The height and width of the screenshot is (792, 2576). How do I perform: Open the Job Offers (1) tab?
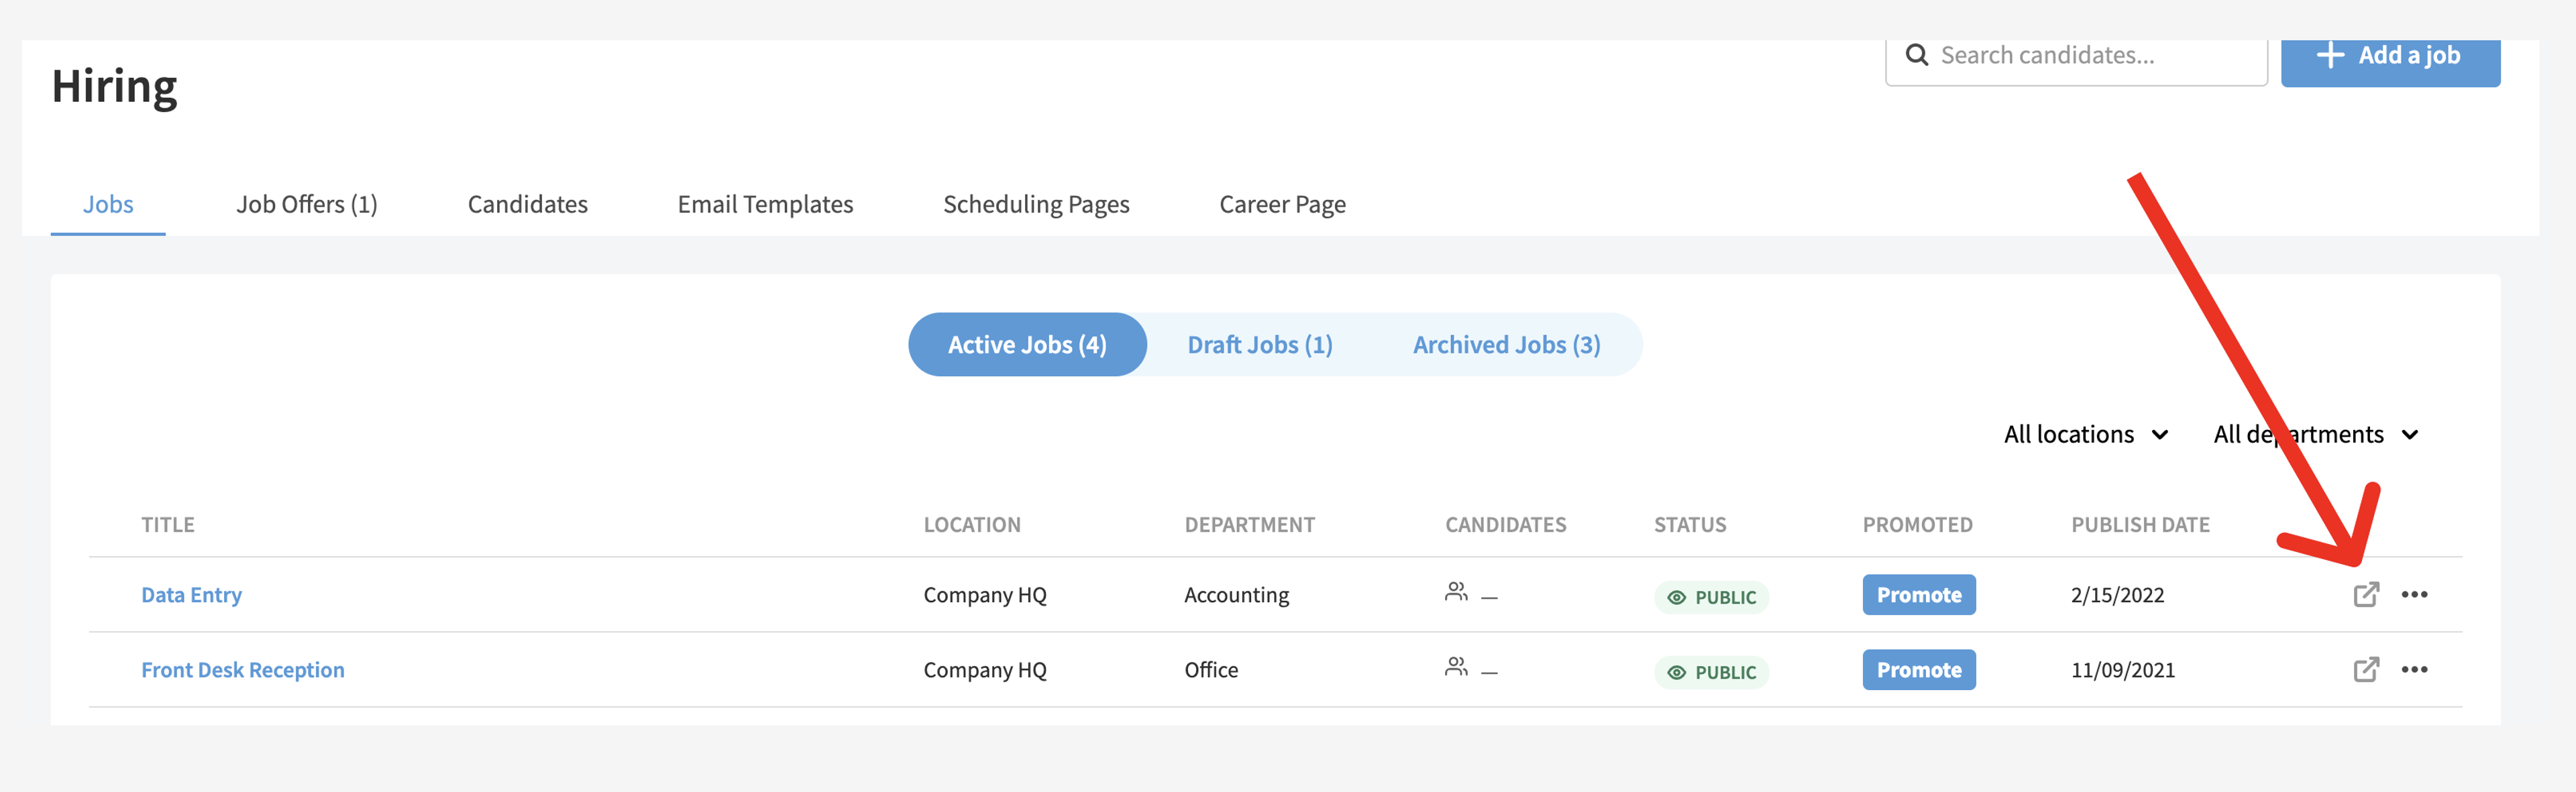307,204
